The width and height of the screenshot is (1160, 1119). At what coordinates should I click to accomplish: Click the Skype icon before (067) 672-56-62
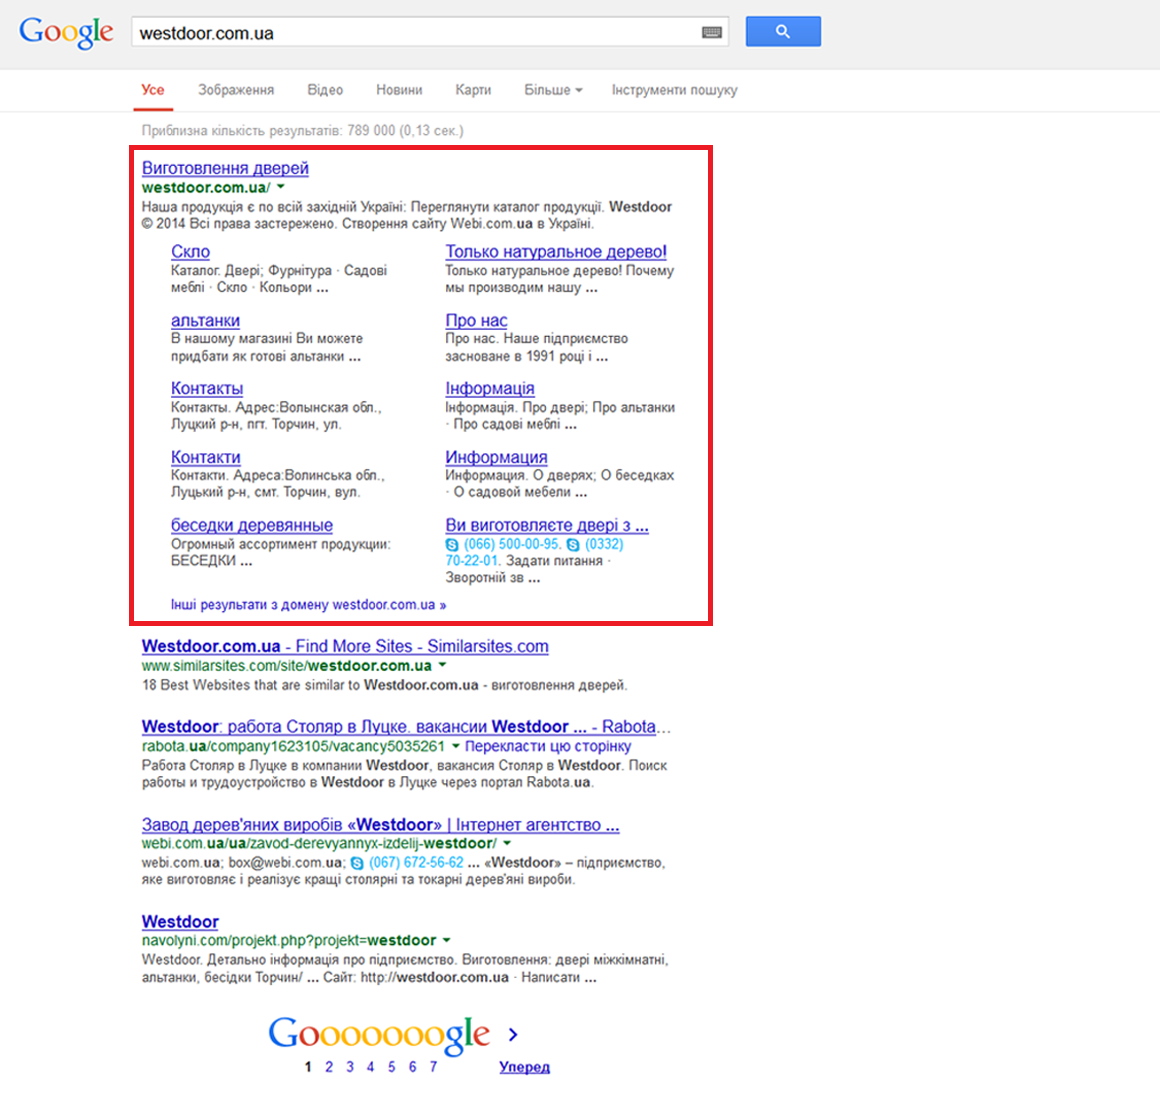tap(357, 863)
